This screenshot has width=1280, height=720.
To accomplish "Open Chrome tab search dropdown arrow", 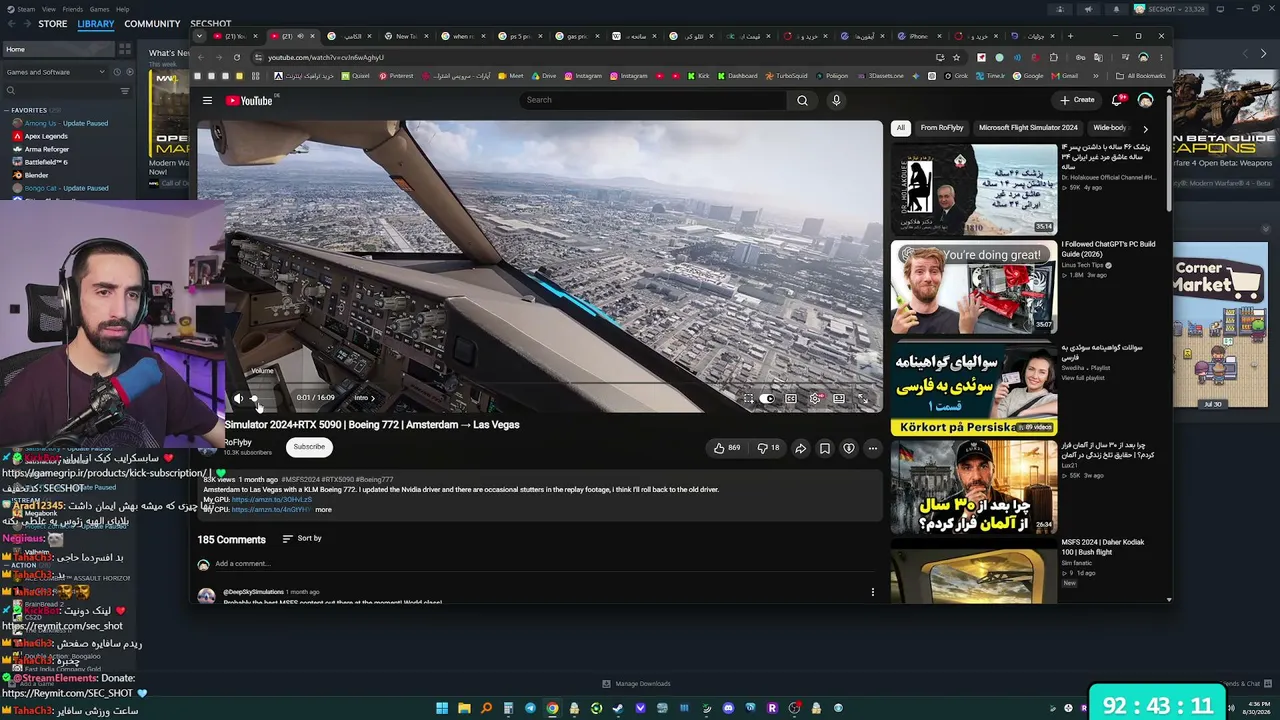I will (199, 36).
